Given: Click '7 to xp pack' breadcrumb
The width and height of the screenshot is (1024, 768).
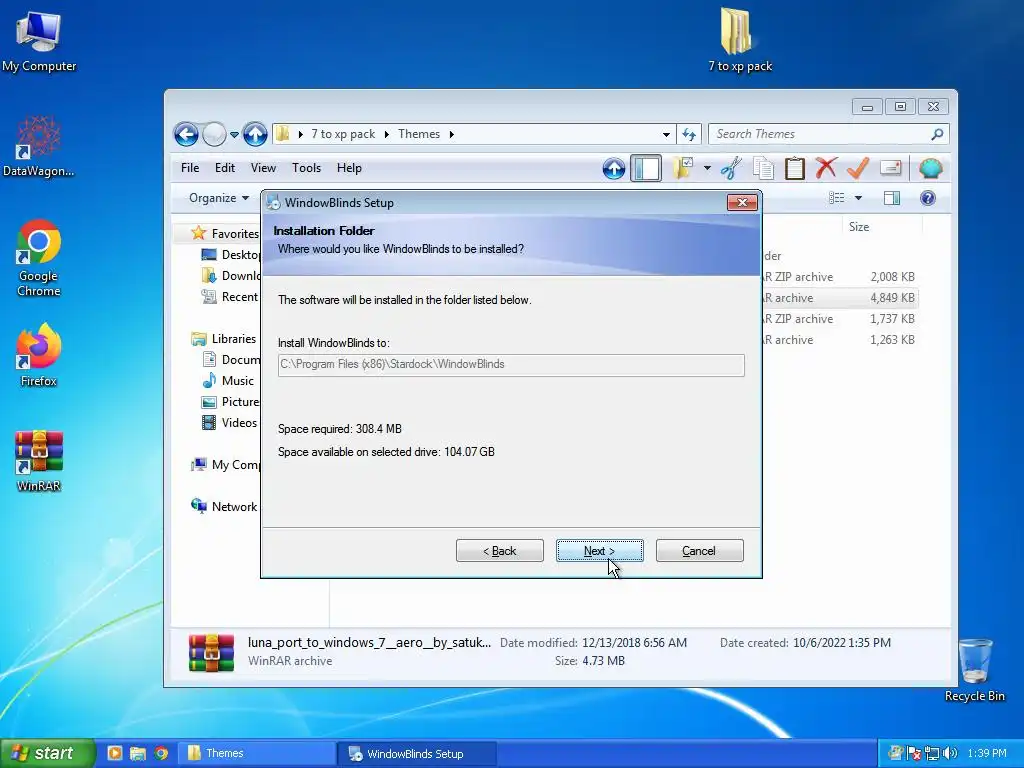Looking at the screenshot, I should click(x=343, y=134).
